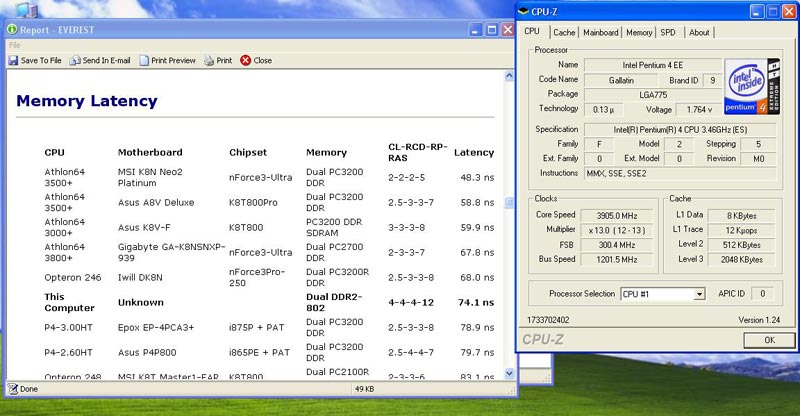Click the 48.3 ns latency value
The width and height of the screenshot is (800, 416).
[x=477, y=178]
